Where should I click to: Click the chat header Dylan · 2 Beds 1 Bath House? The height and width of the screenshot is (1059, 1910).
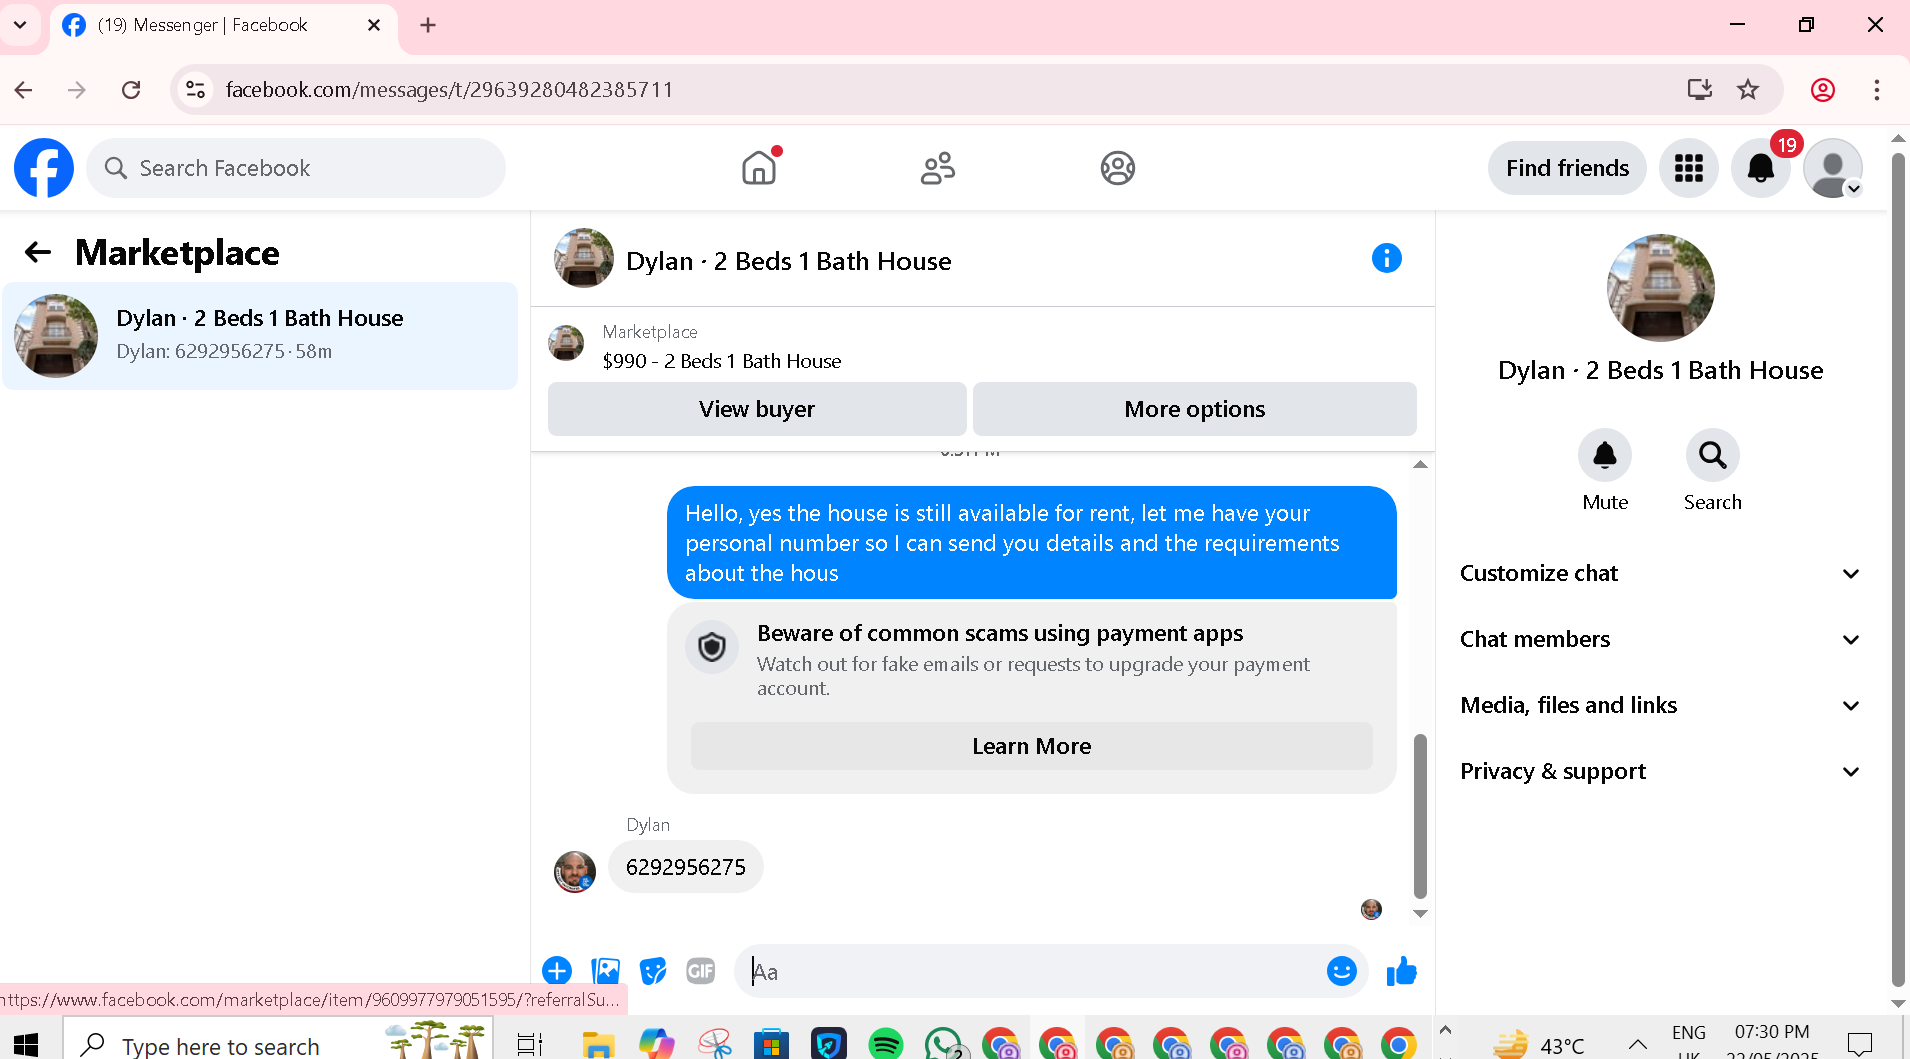[789, 261]
